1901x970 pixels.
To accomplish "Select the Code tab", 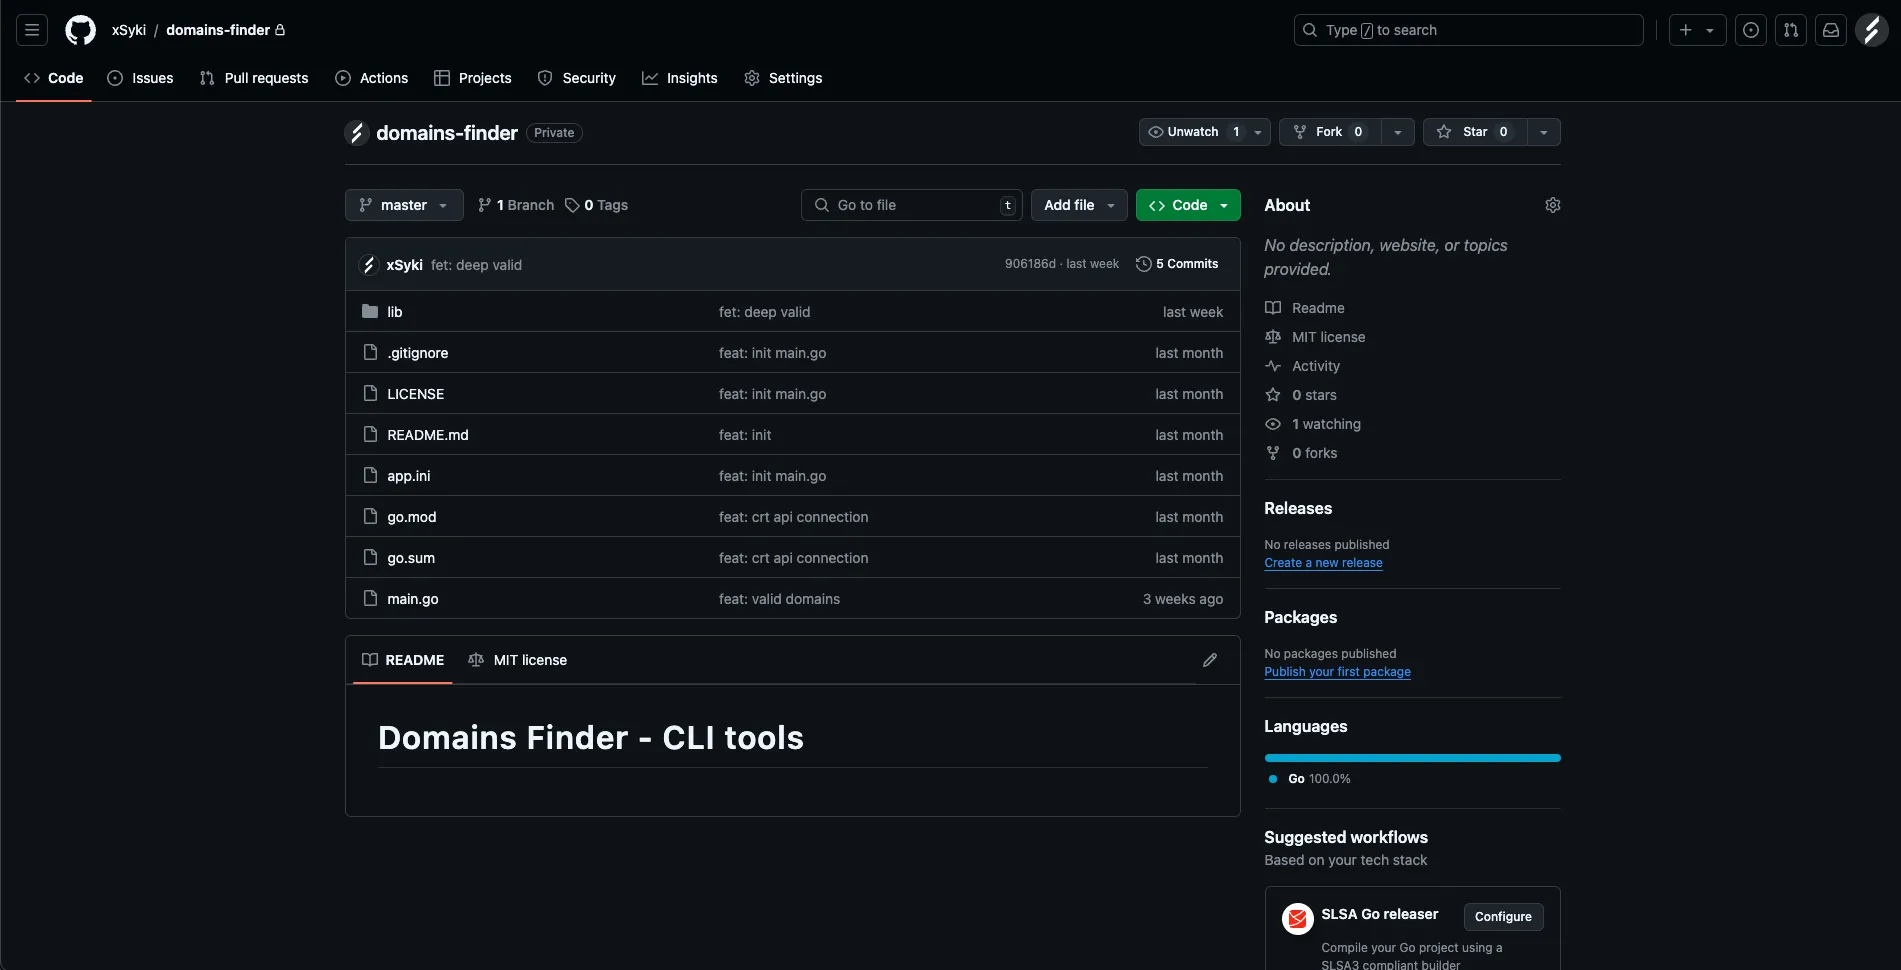I will point(54,78).
